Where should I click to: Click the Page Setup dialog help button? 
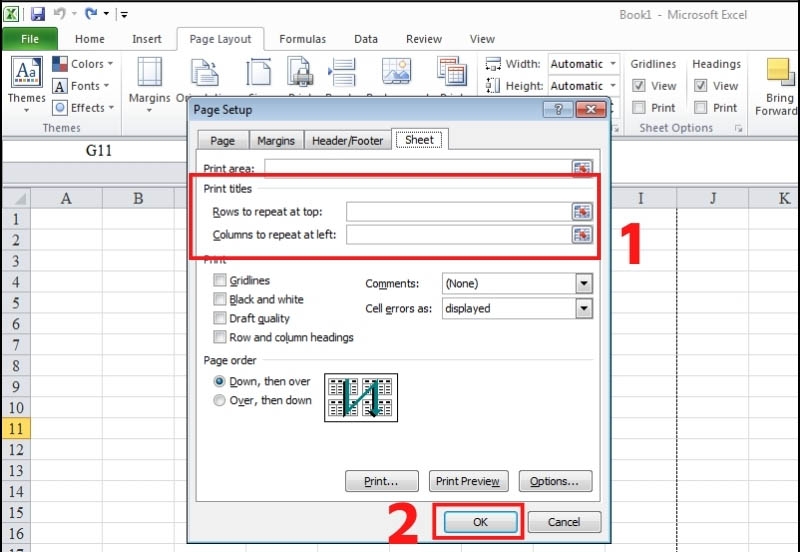[558, 109]
